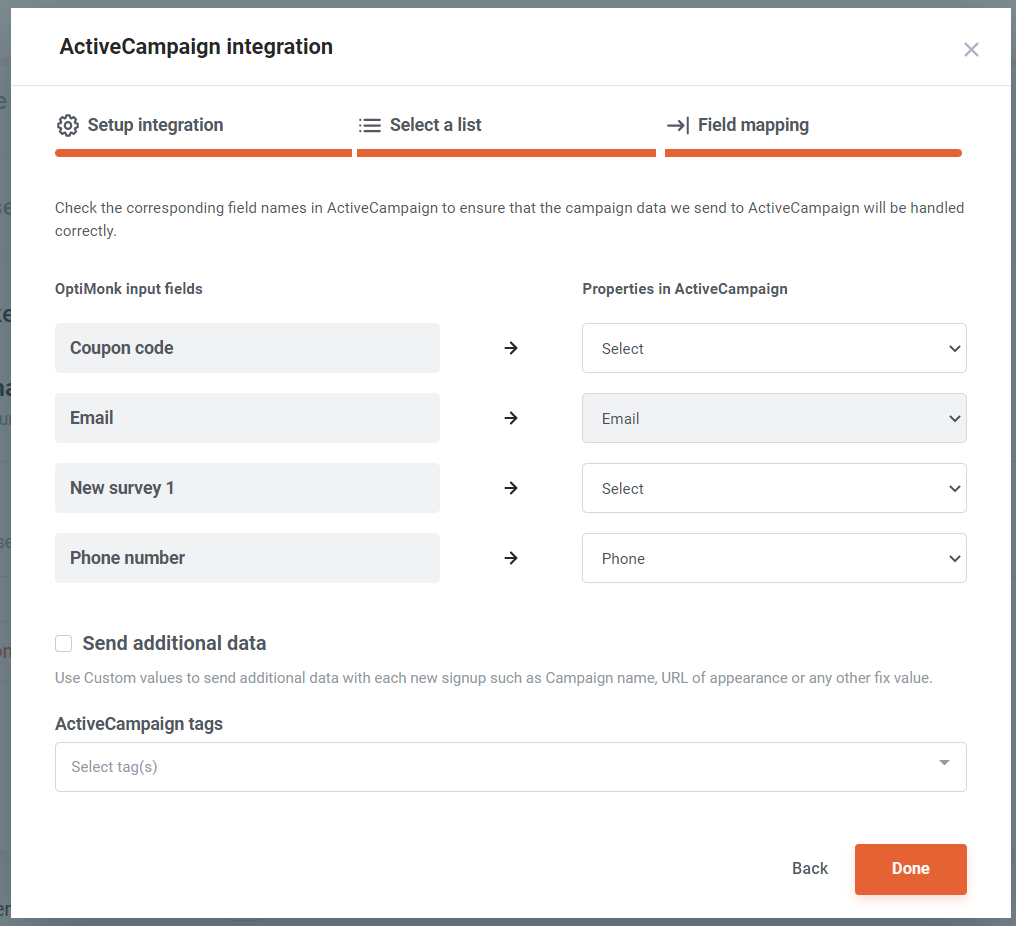Click the Done button

(x=910, y=869)
